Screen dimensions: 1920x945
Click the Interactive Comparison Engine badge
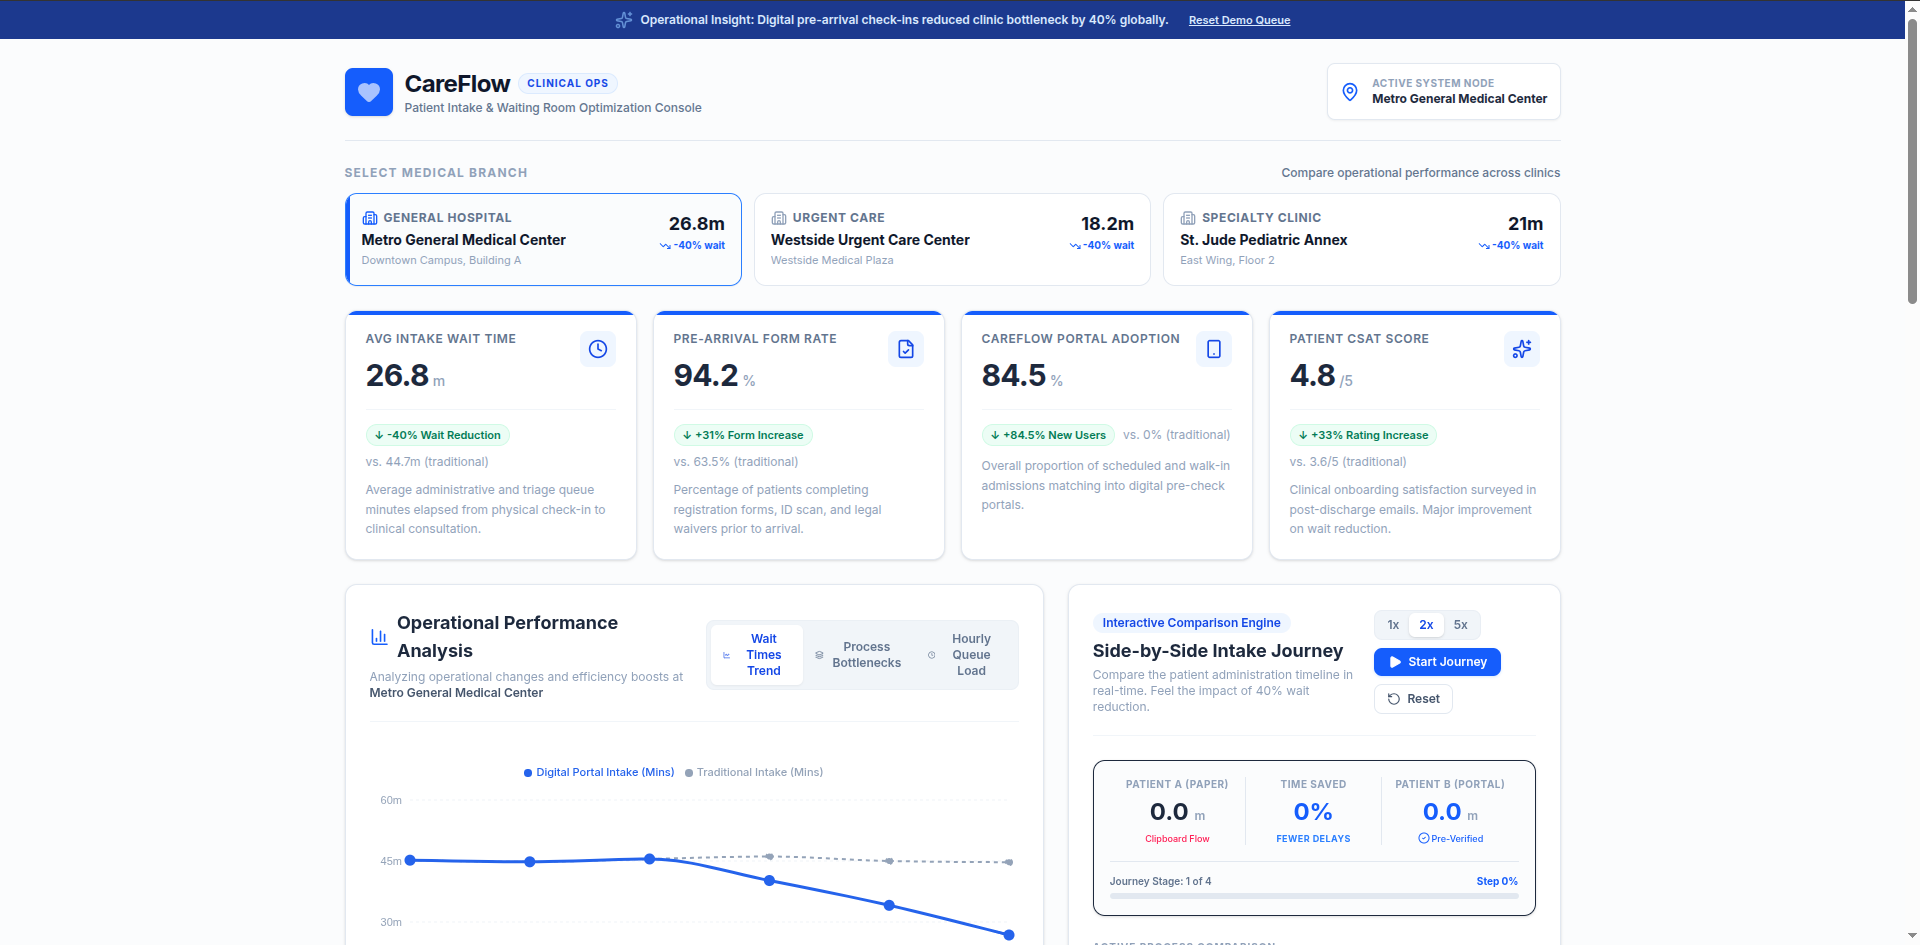[1191, 623]
